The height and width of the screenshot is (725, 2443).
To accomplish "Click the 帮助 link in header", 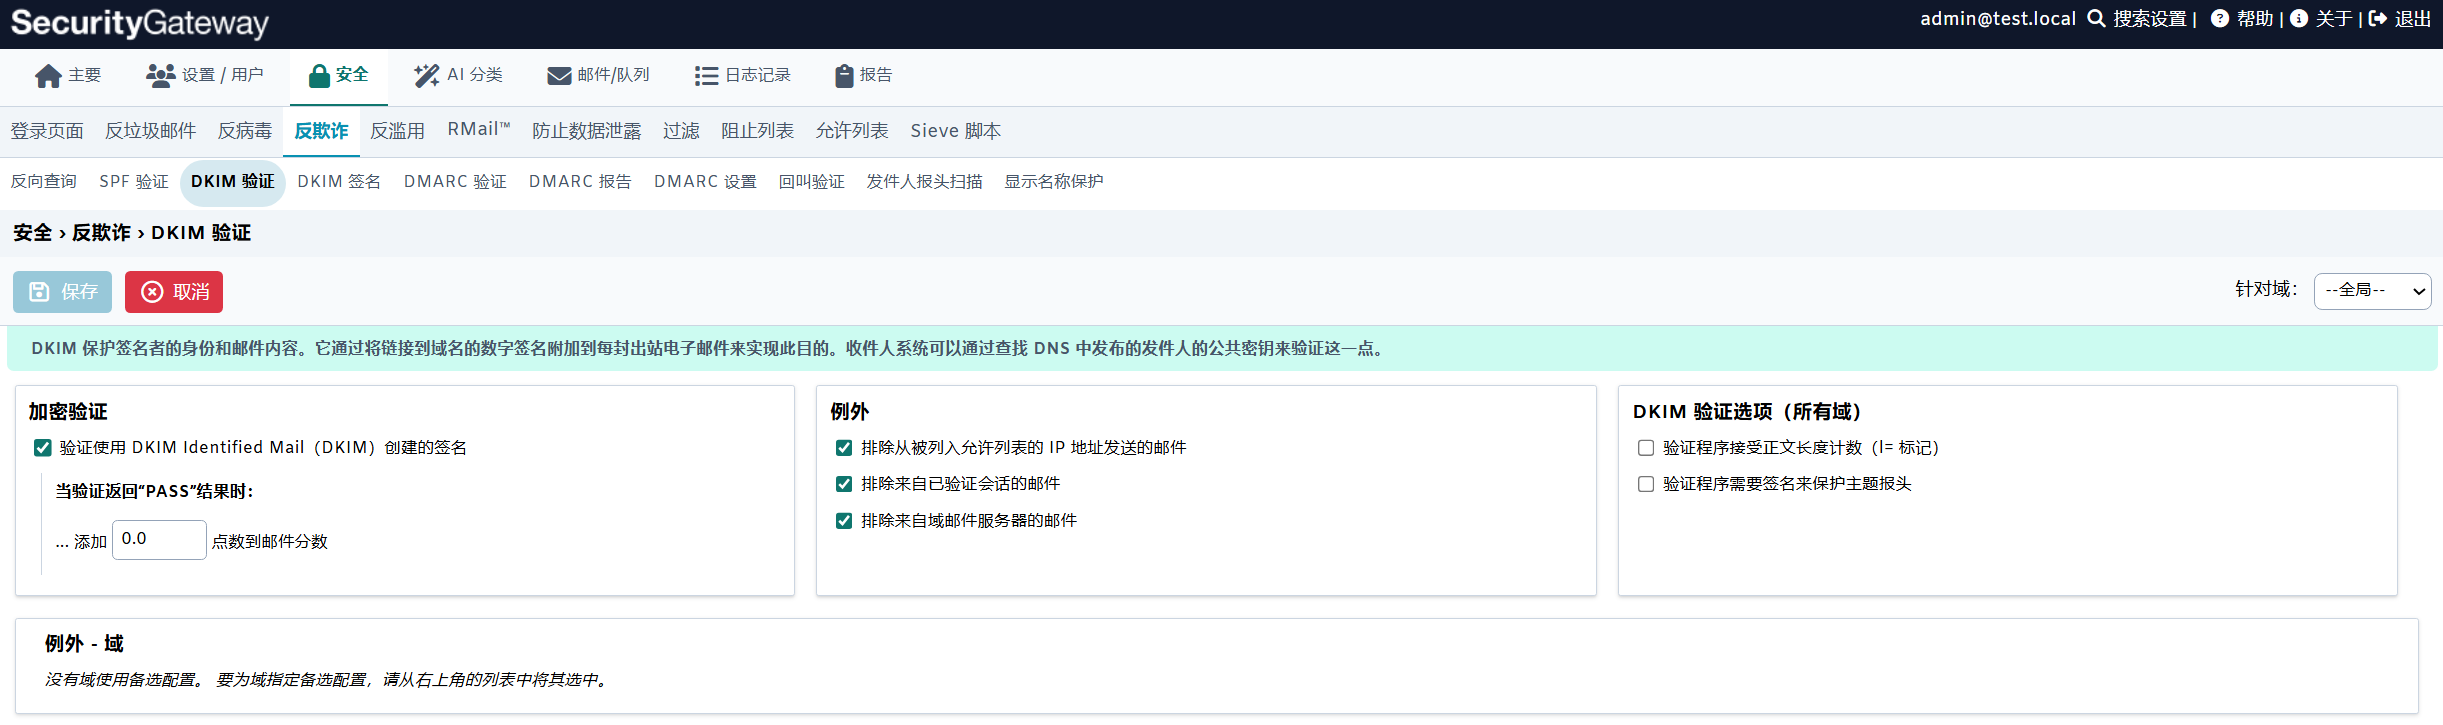I will [x=2255, y=19].
